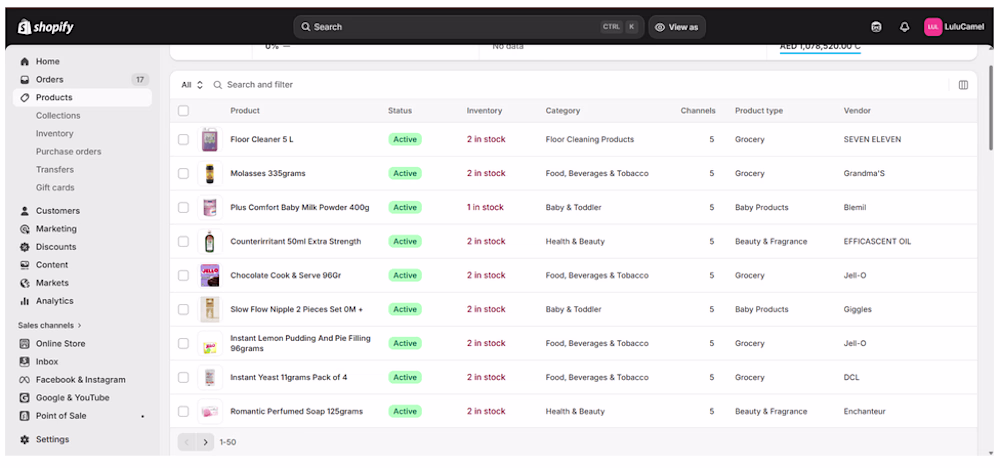Click the Orders badge showing 17
The height and width of the screenshot is (468, 1000).
[140, 80]
